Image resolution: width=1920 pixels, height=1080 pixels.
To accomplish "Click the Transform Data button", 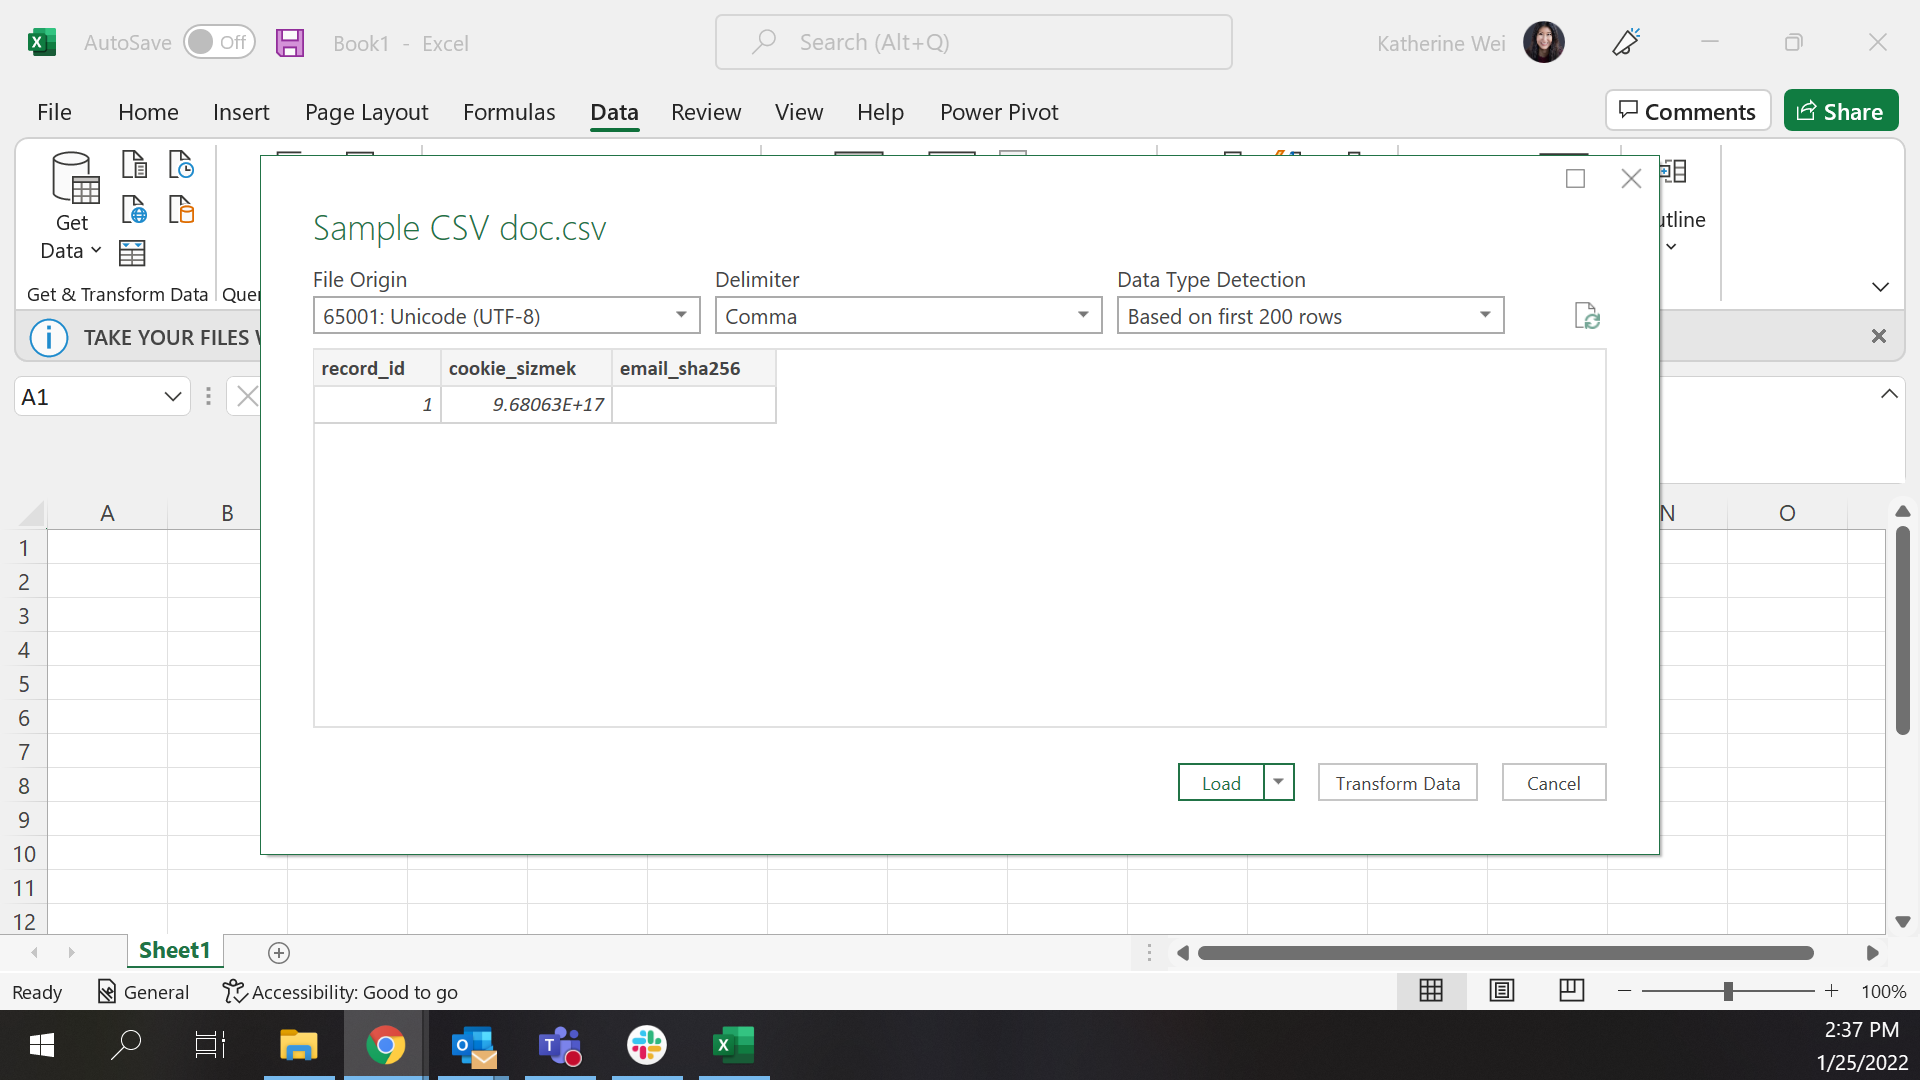I will pos(1397,783).
